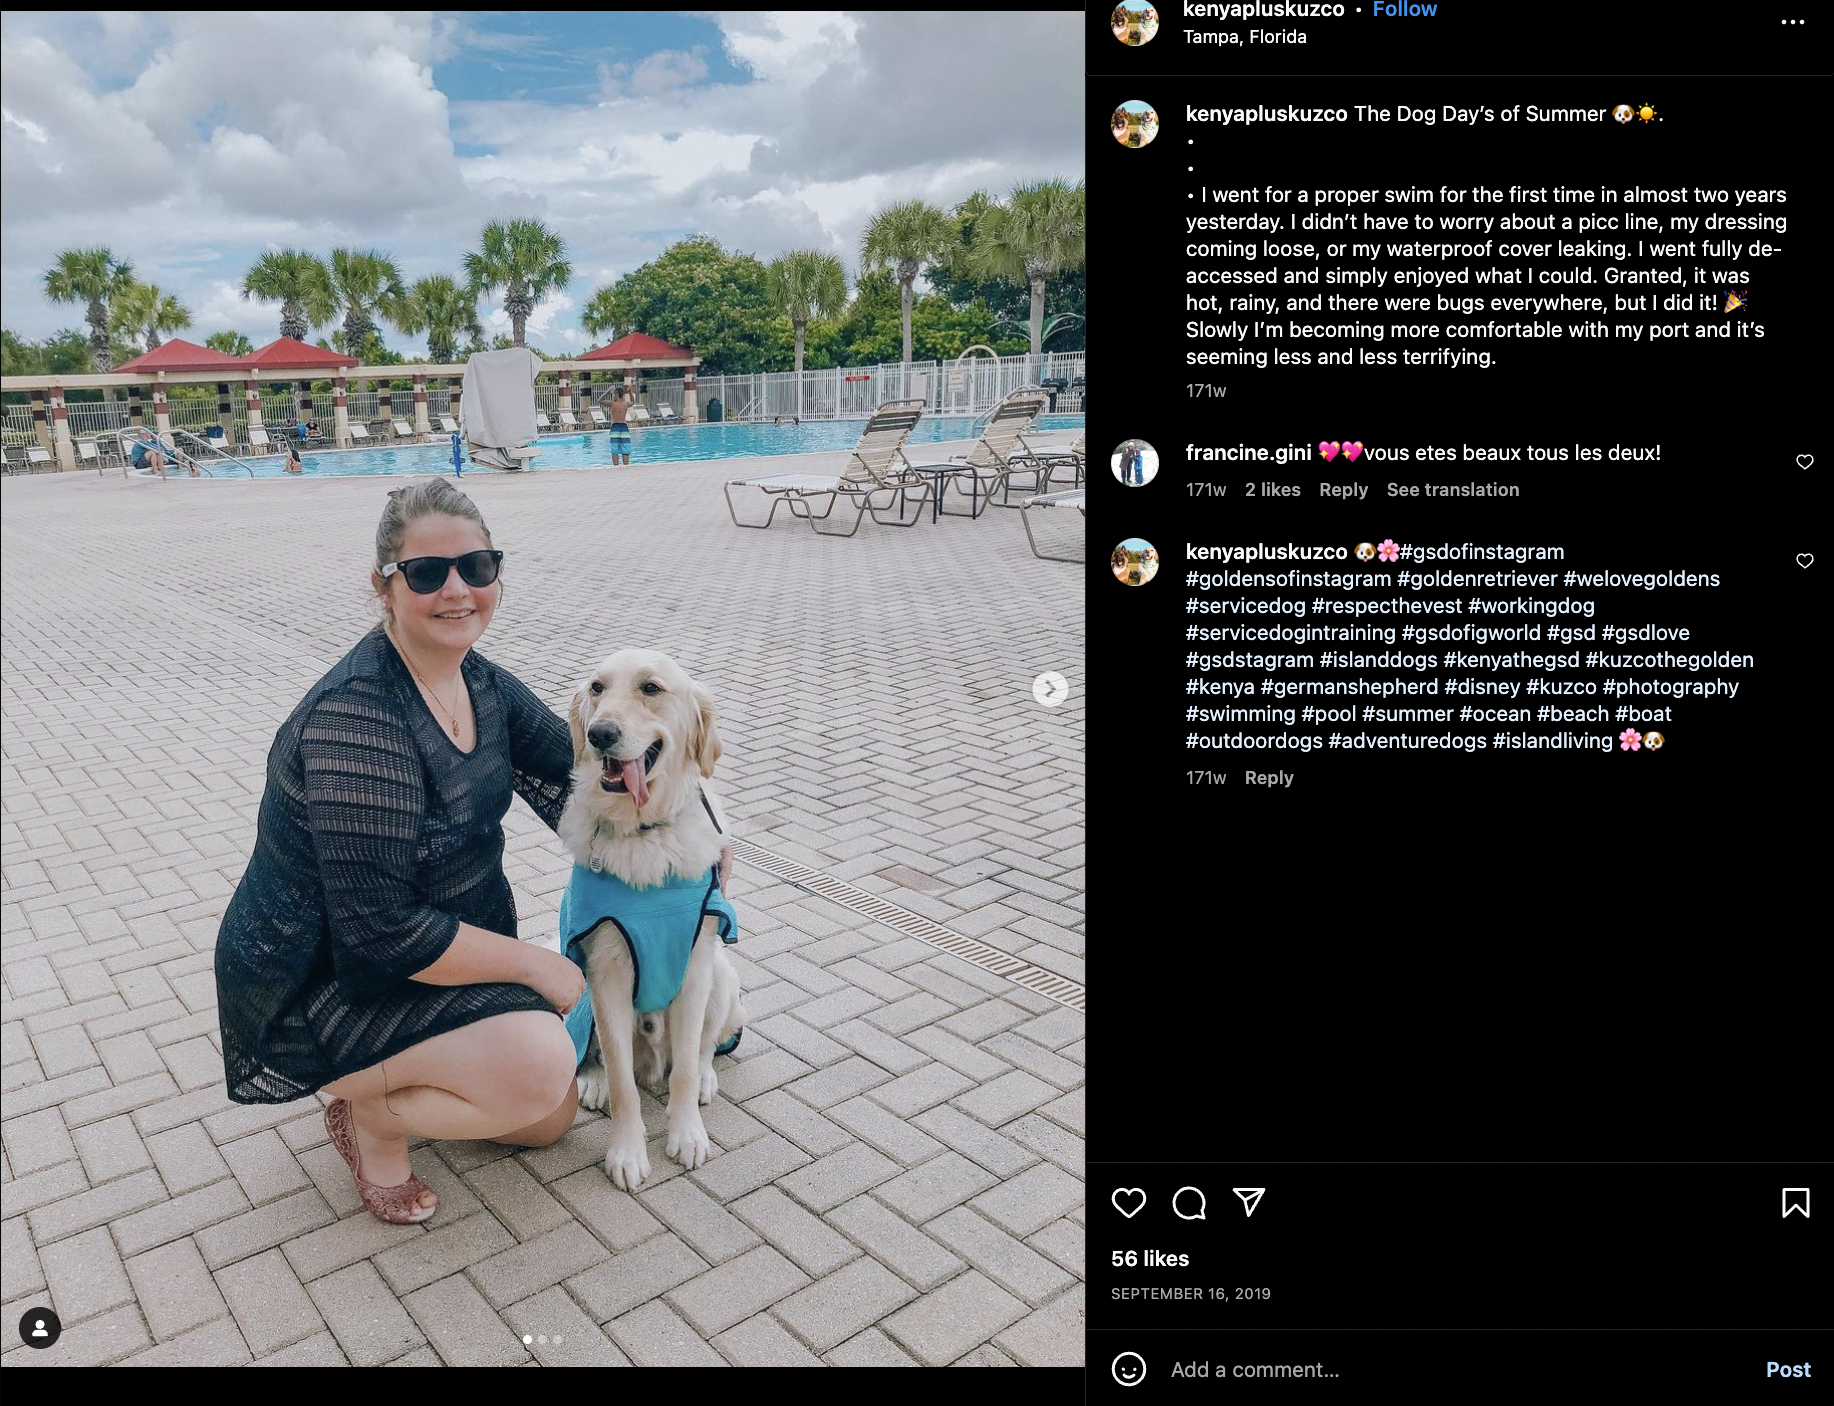This screenshot has height=1406, width=1834.
Task: Like francine.gini's comment heart
Action: click(1805, 462)
